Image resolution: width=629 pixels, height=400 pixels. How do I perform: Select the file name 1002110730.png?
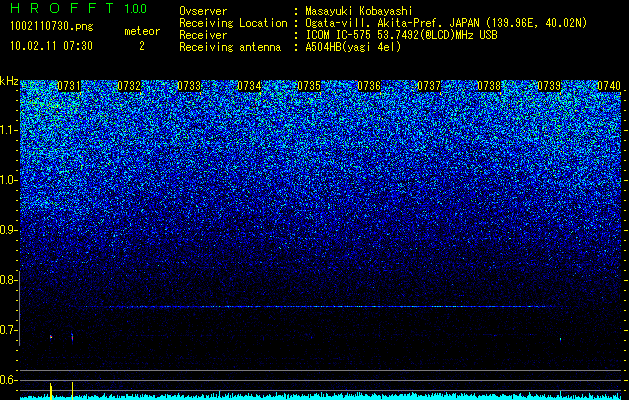point(52,26)
